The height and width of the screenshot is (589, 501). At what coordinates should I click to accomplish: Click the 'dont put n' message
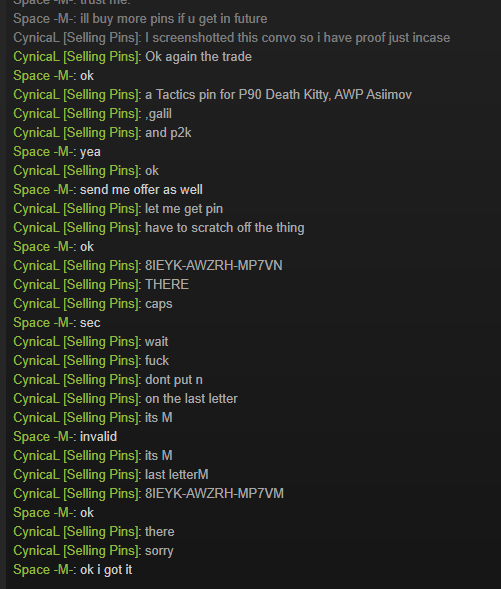(x=174, y=379)
